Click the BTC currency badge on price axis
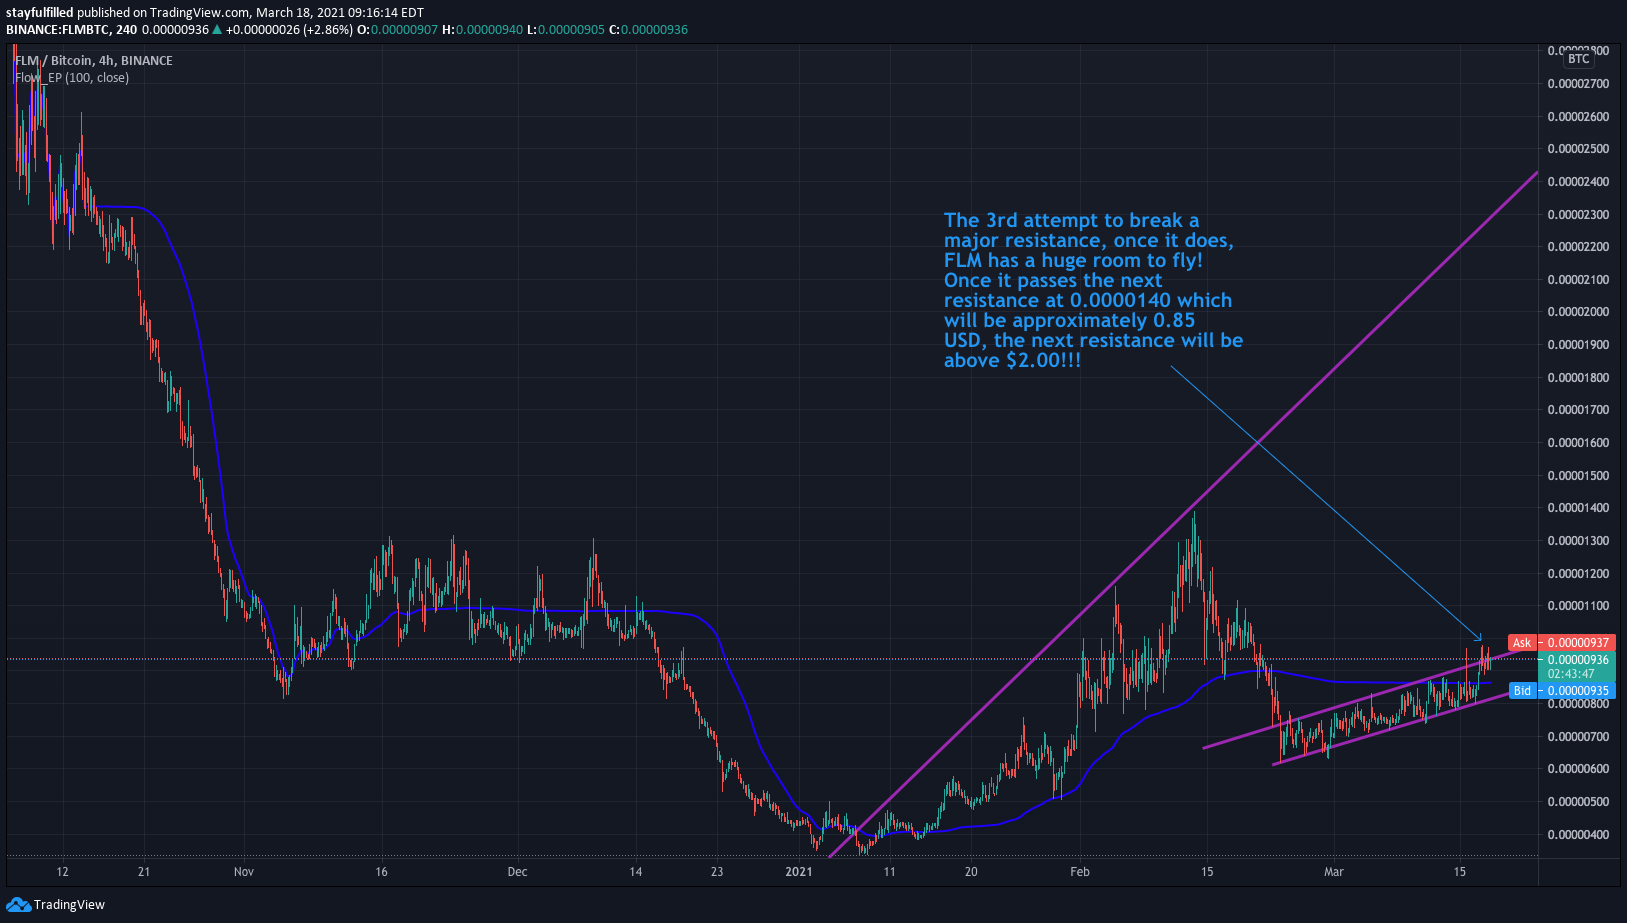 [1579, 59]
